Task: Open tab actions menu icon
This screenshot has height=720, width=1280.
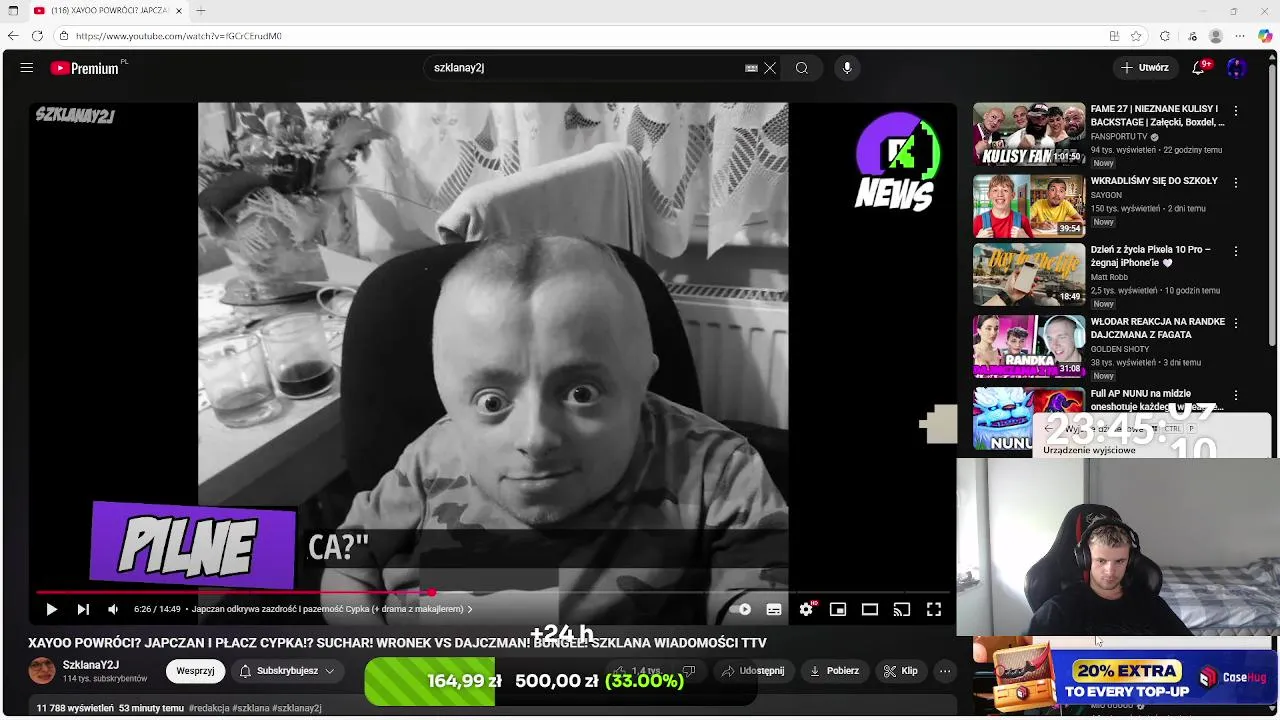Action: [x=13, y=11]
